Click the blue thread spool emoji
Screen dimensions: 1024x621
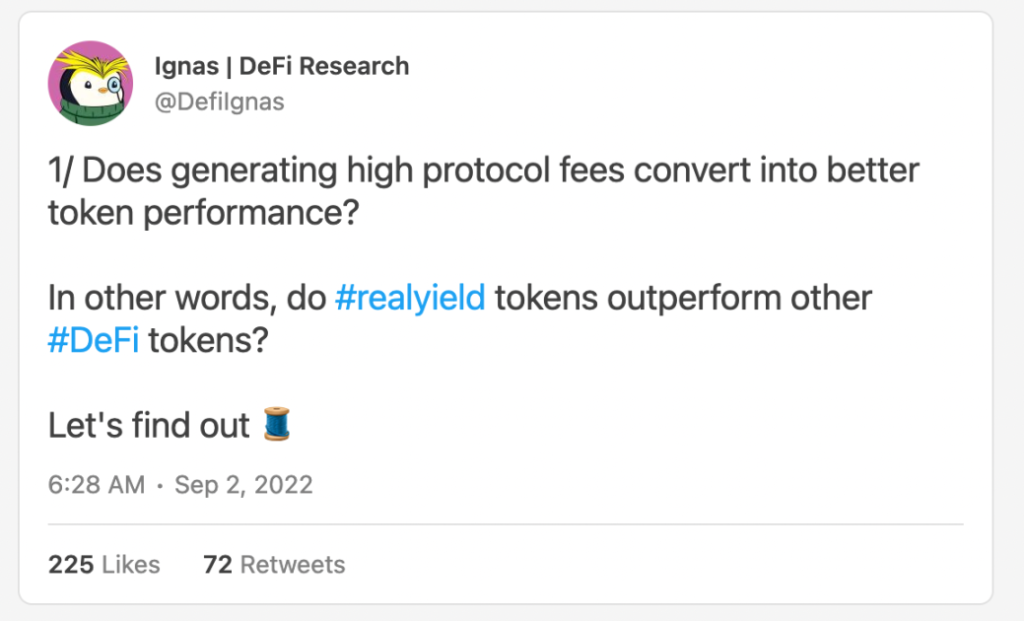pyautogui.click(x=277, y=424)
